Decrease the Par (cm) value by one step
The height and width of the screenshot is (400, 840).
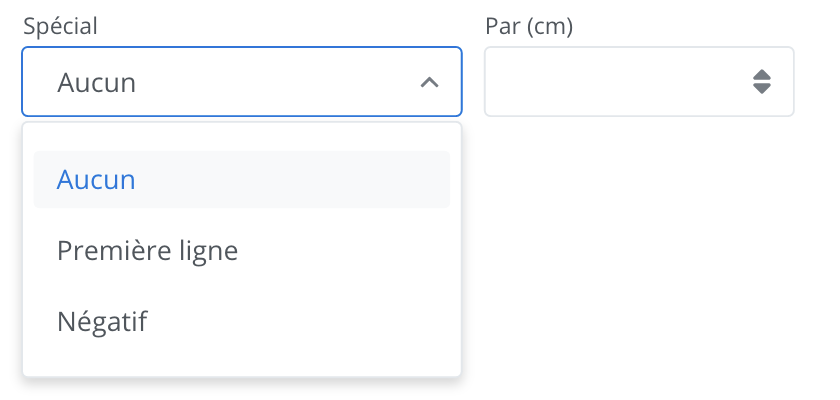[762, 89]
